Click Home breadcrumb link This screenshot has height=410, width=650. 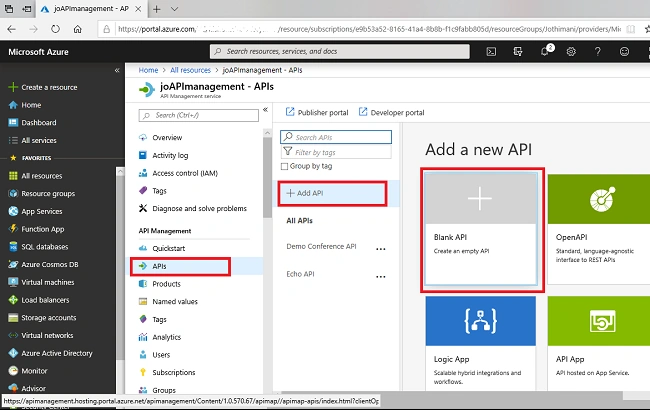(148, 70)
